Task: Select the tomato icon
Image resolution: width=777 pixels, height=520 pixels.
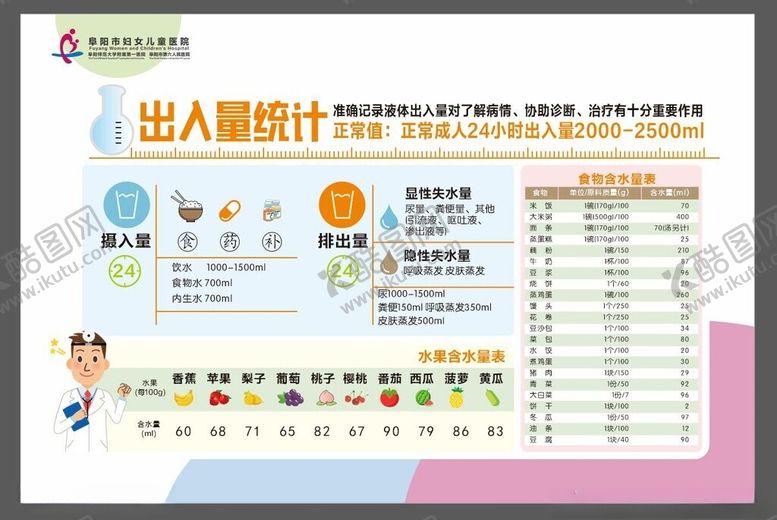Action: pyautogui.click(x=389, y=398)
